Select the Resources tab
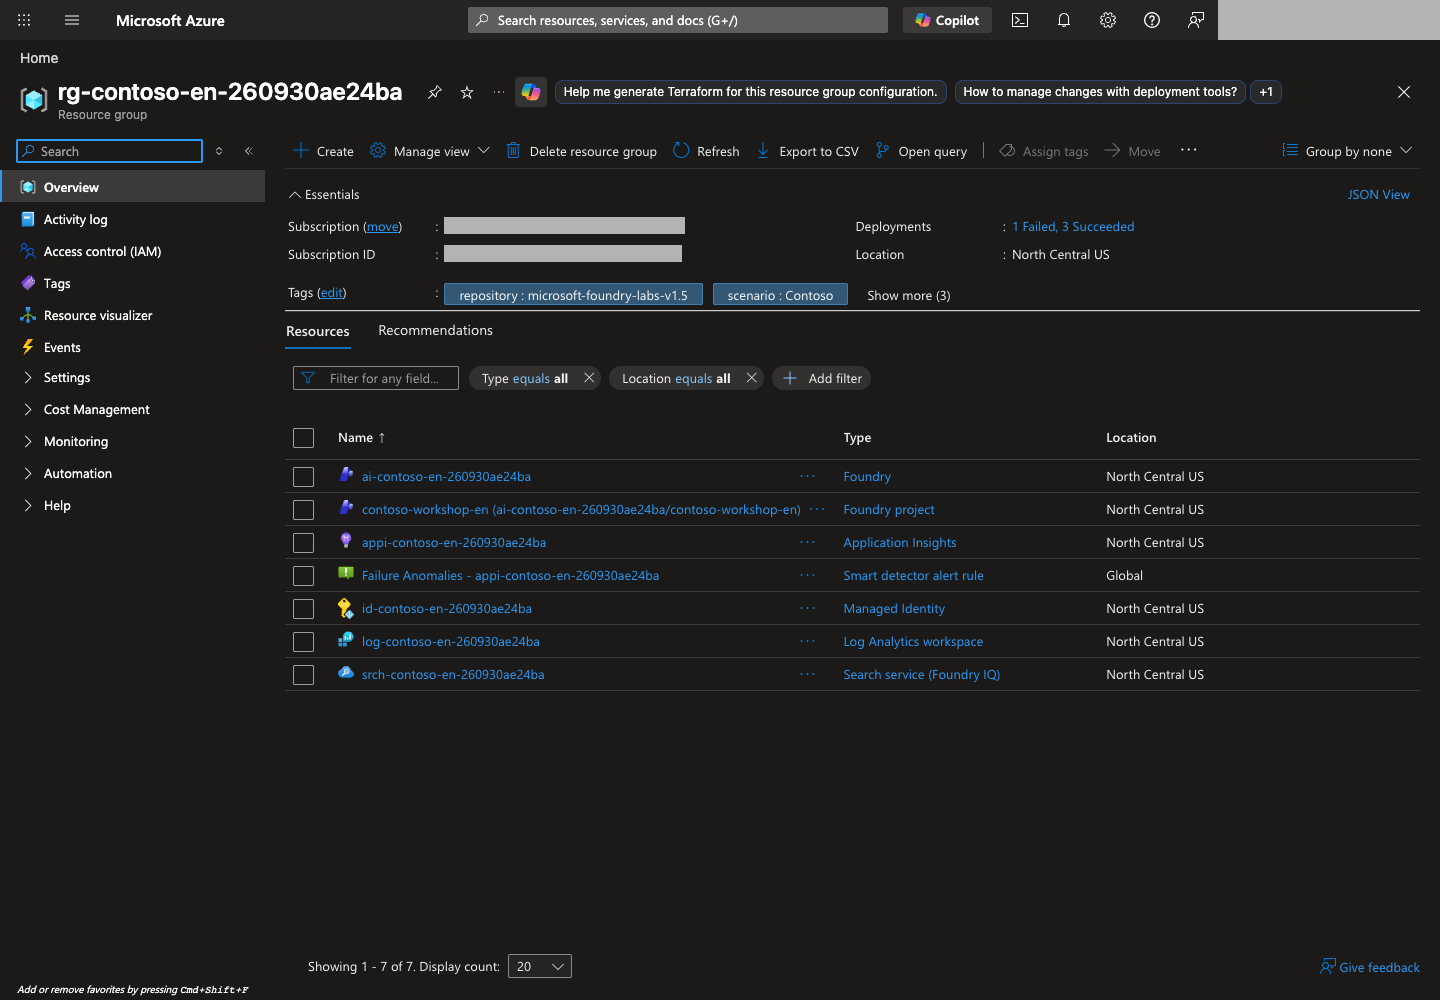The image size is (1440, 1000). (x=318, y=331)
